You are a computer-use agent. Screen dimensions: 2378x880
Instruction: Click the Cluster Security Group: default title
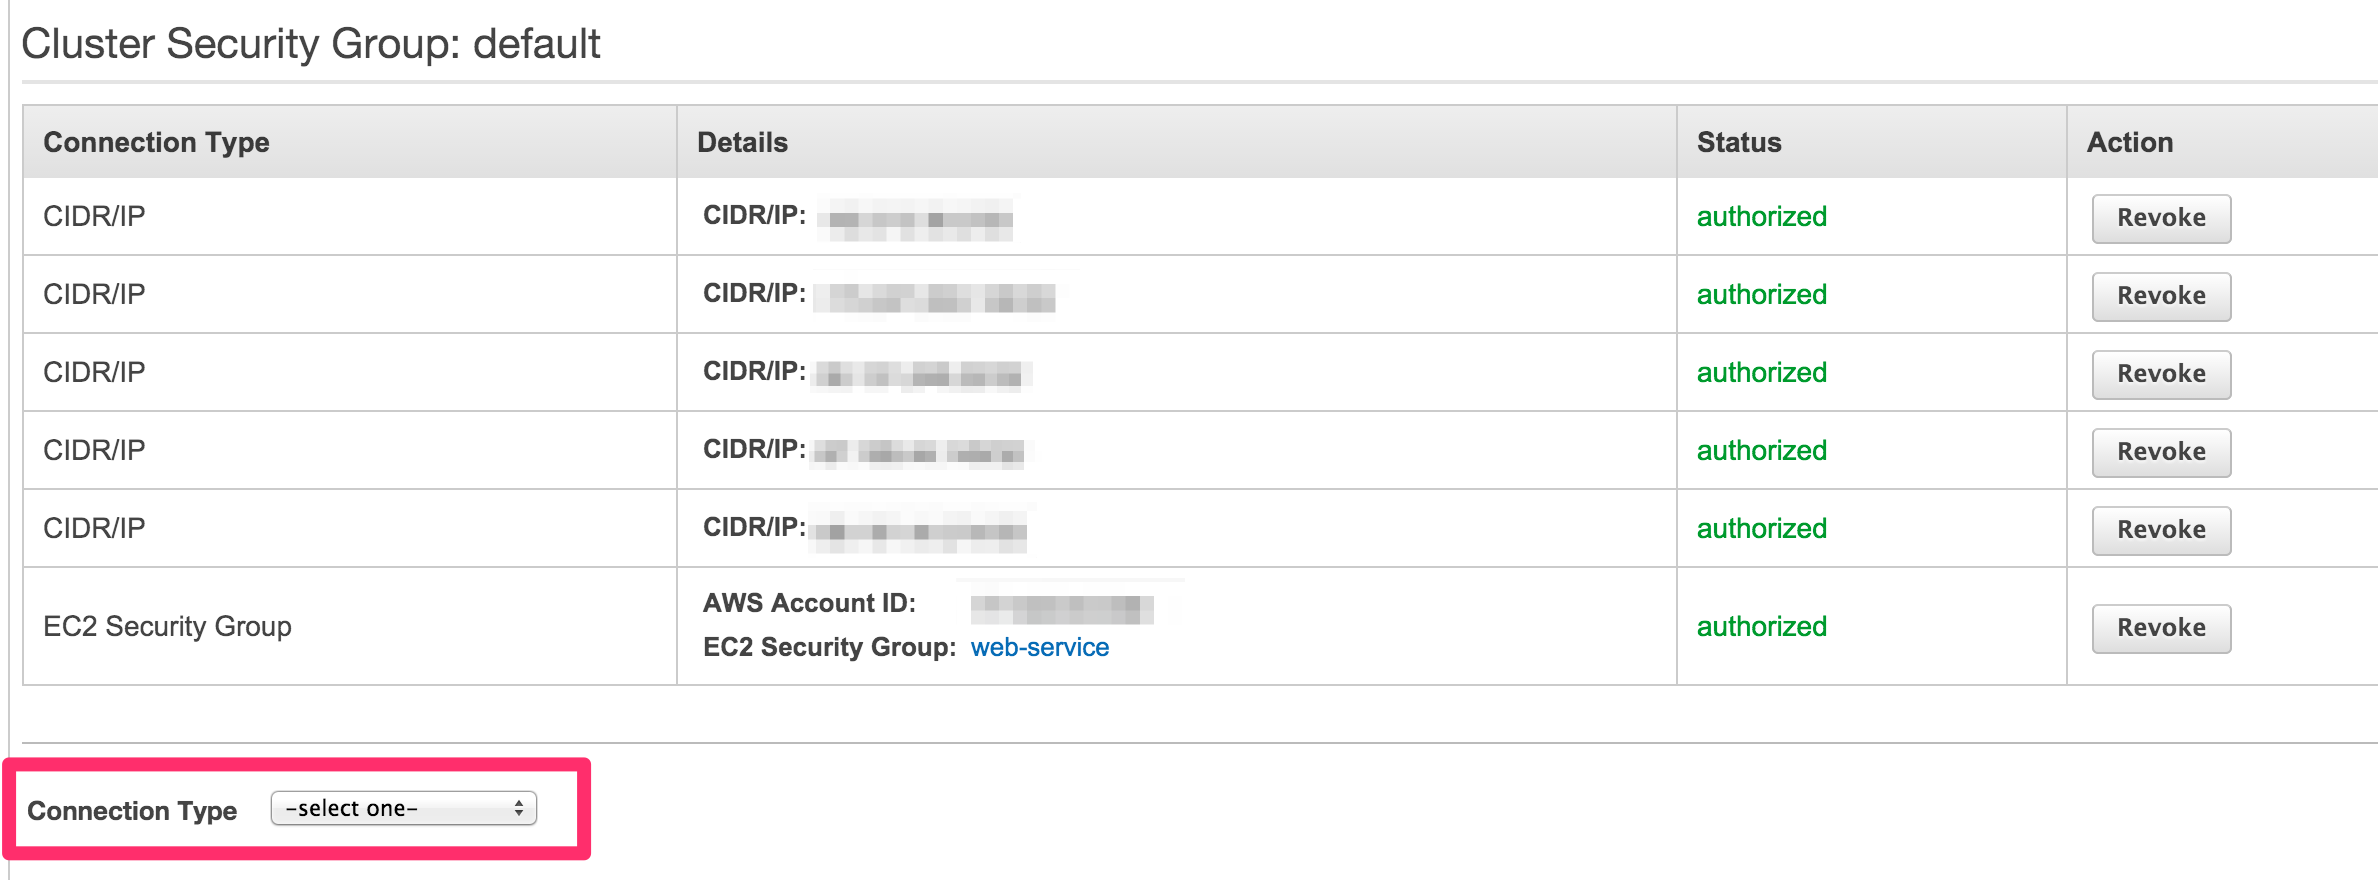point(312,43)
